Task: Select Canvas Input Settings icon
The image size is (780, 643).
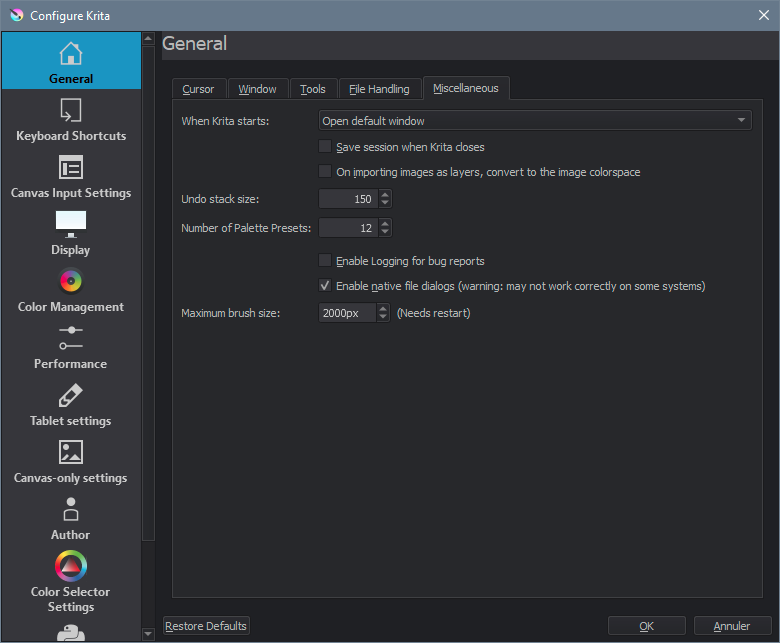Action: tap(70, 167)
